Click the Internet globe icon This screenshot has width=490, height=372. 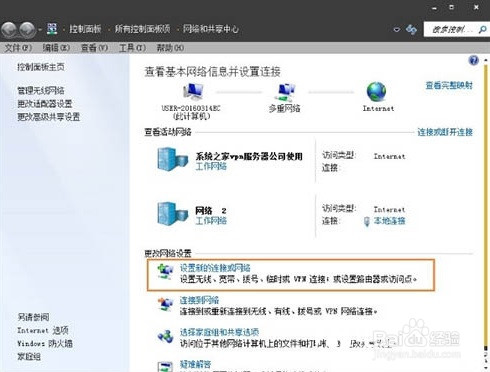coord(377,92)
